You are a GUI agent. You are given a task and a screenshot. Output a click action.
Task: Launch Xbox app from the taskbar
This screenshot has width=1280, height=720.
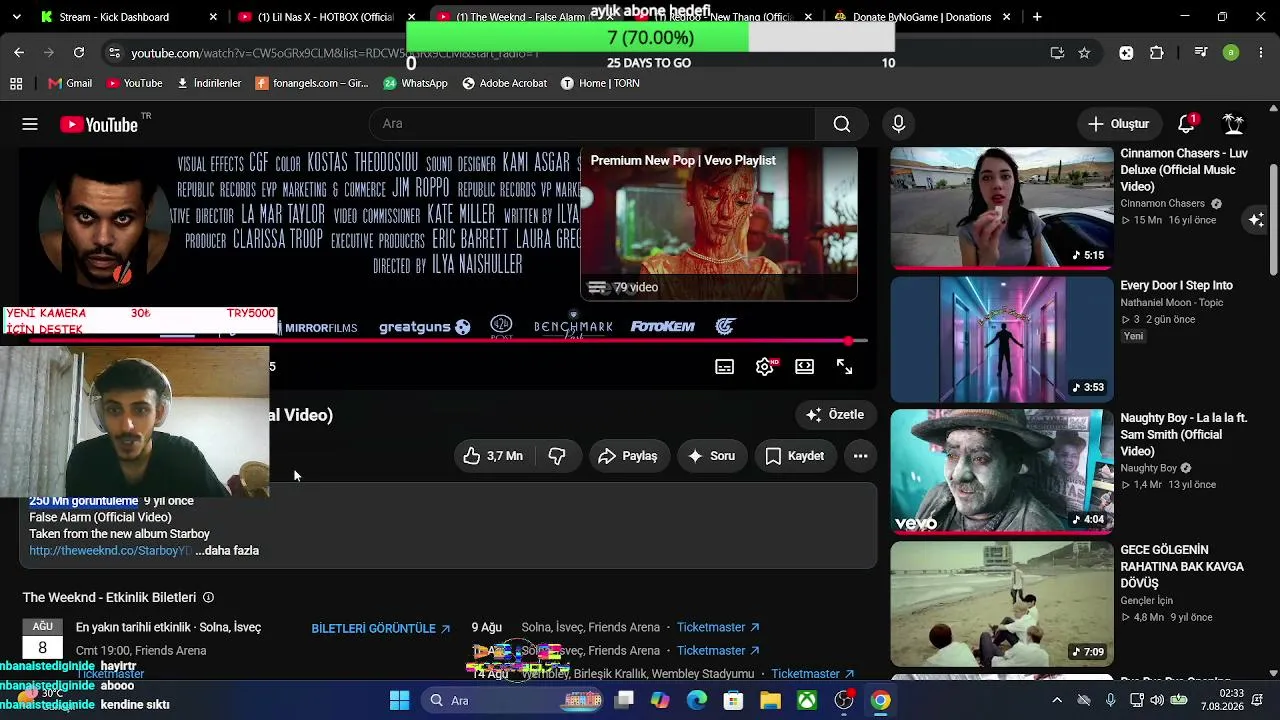point(807,701)
